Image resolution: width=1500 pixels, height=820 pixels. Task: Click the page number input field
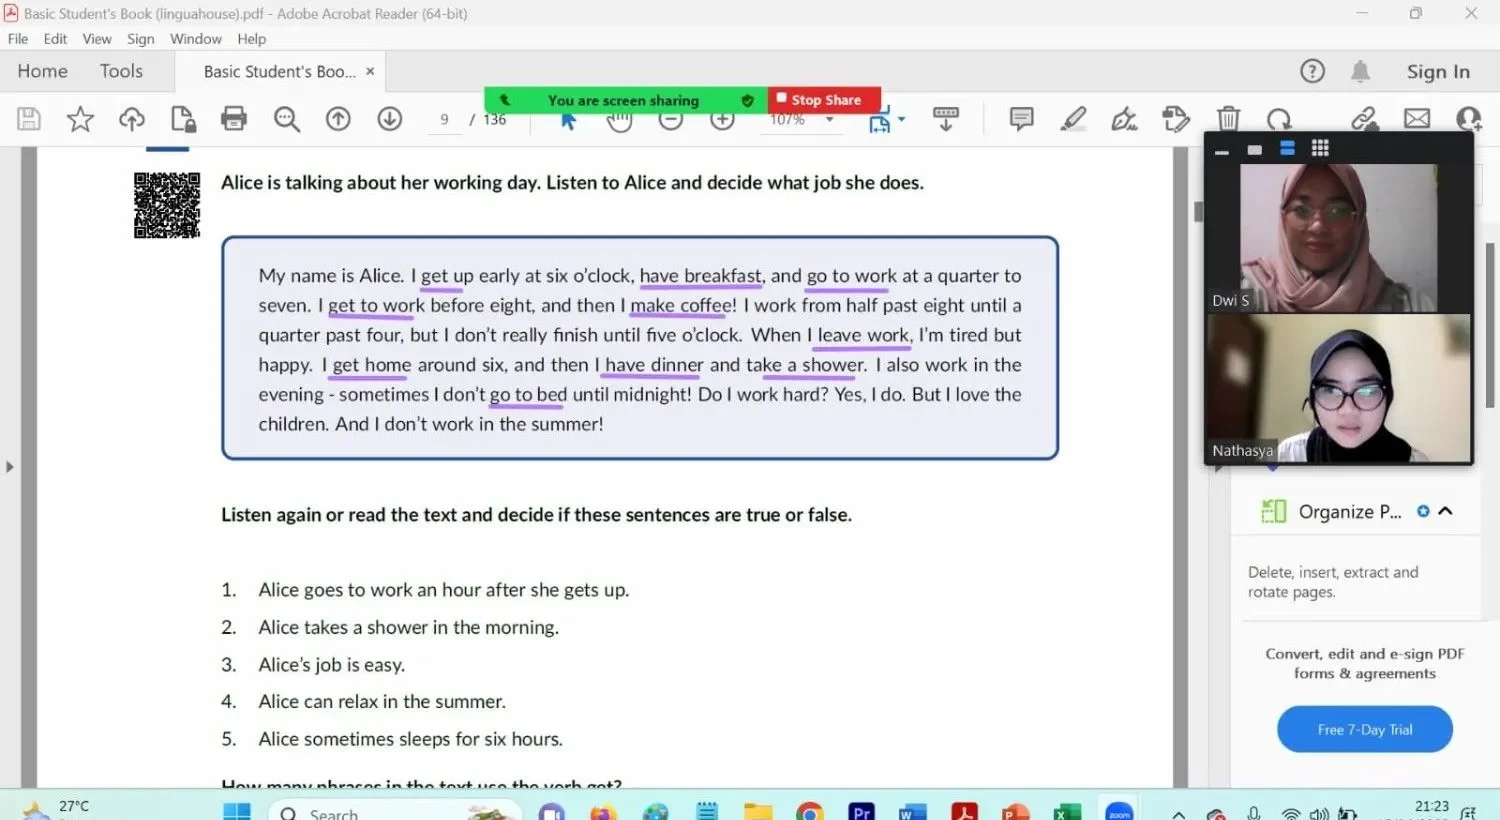tap(444, 120)
